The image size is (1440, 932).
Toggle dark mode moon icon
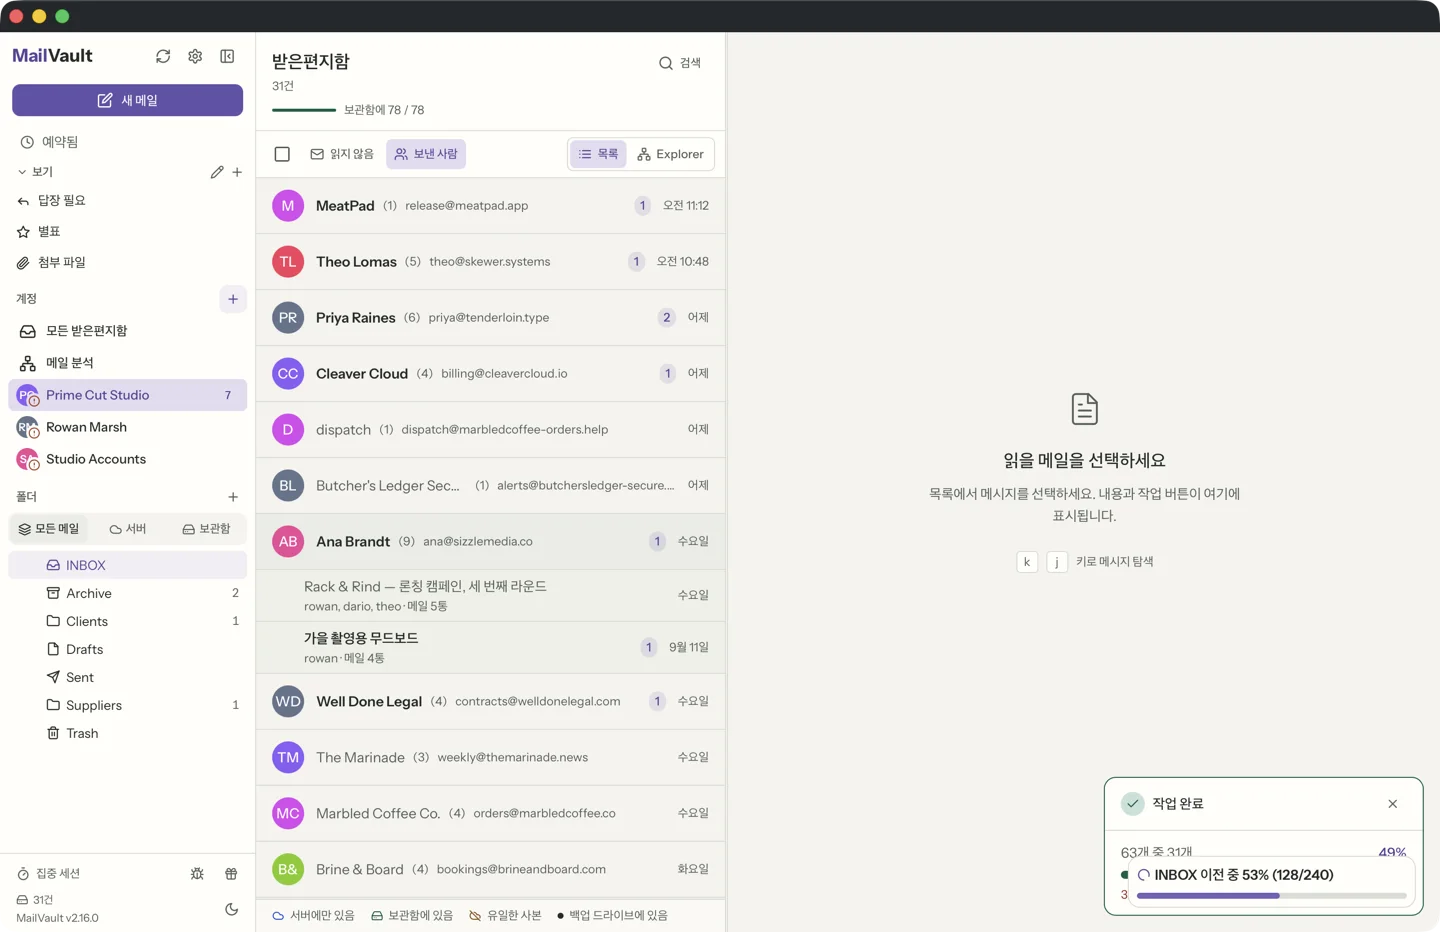[231, 909]
